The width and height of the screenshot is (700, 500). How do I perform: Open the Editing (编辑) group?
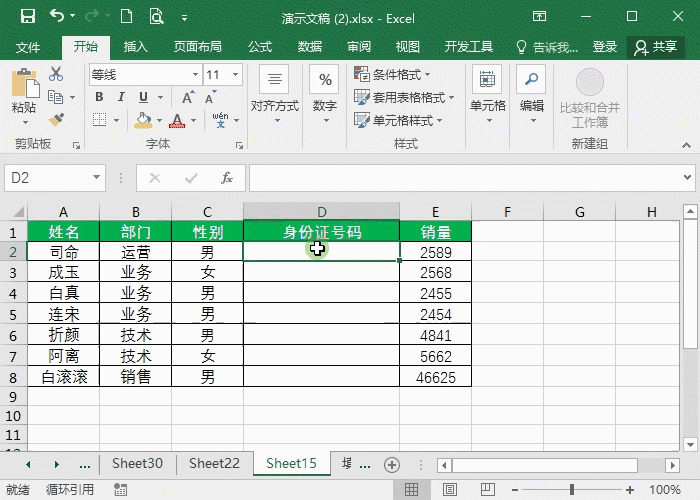(x=532, y=96)
